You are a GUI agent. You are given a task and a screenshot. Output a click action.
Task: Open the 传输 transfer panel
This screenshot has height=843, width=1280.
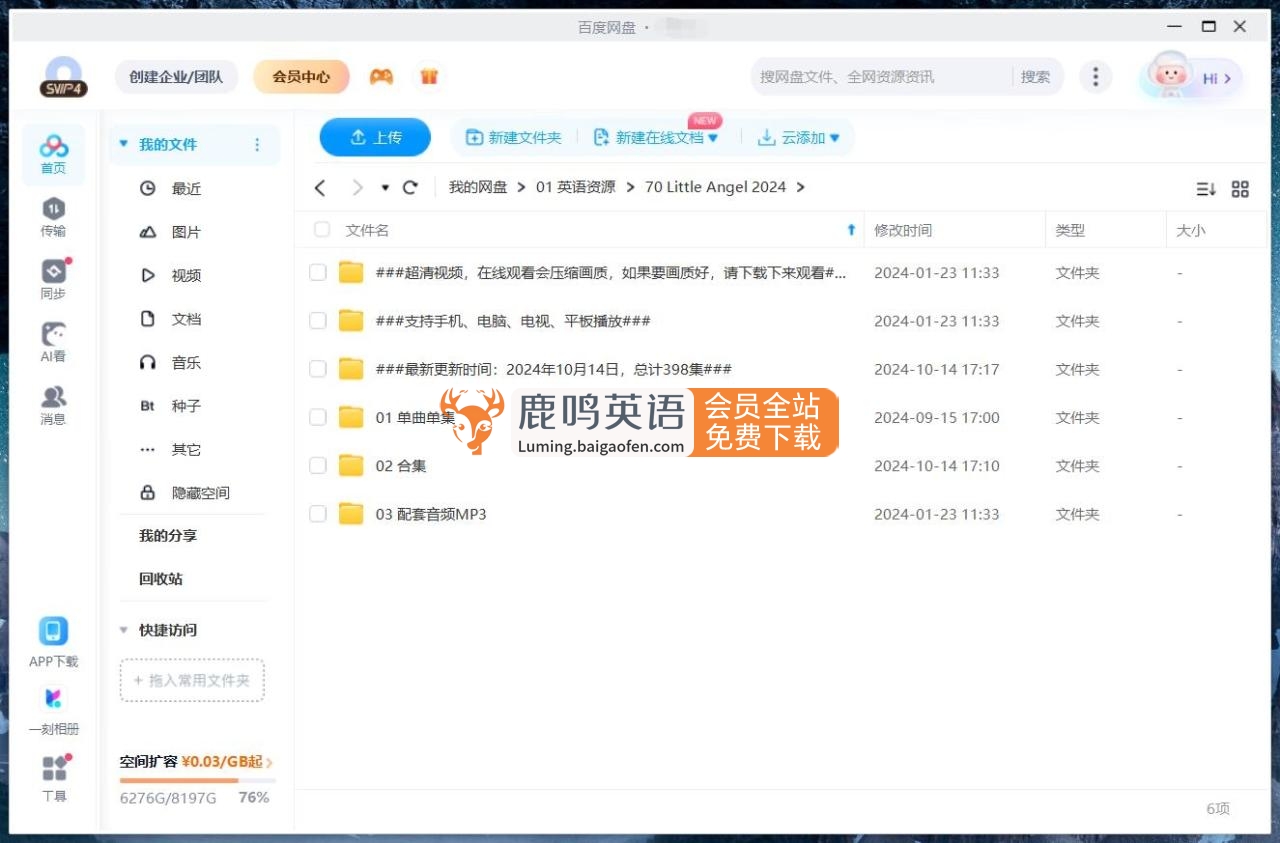[x=53, y=217]
